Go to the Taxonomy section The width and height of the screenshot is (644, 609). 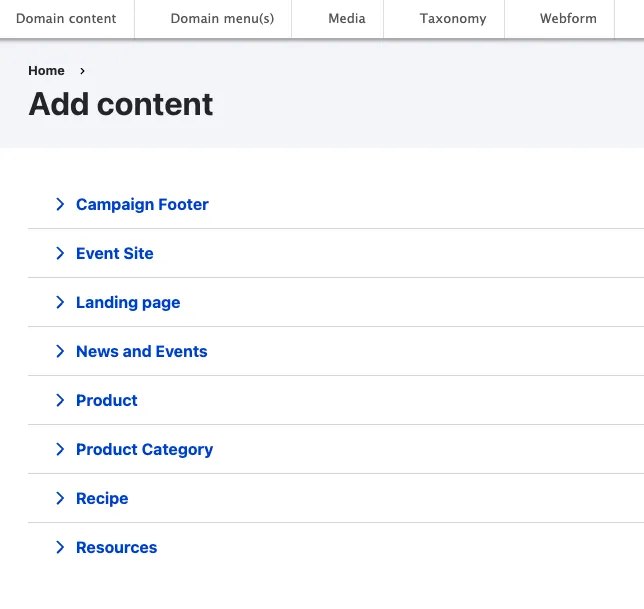(453, 19)
